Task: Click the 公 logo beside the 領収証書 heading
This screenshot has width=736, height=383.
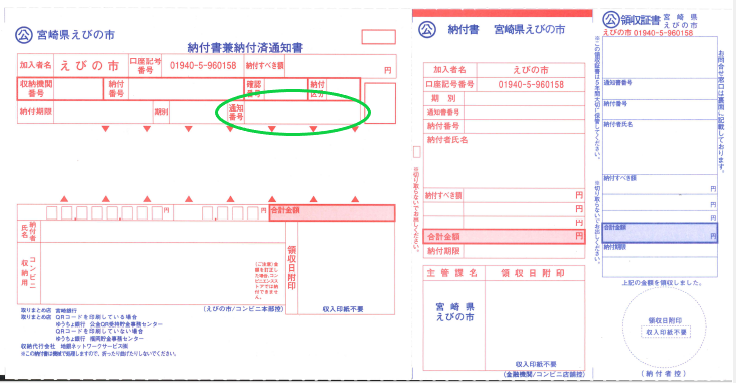Action: click(611, 20)
